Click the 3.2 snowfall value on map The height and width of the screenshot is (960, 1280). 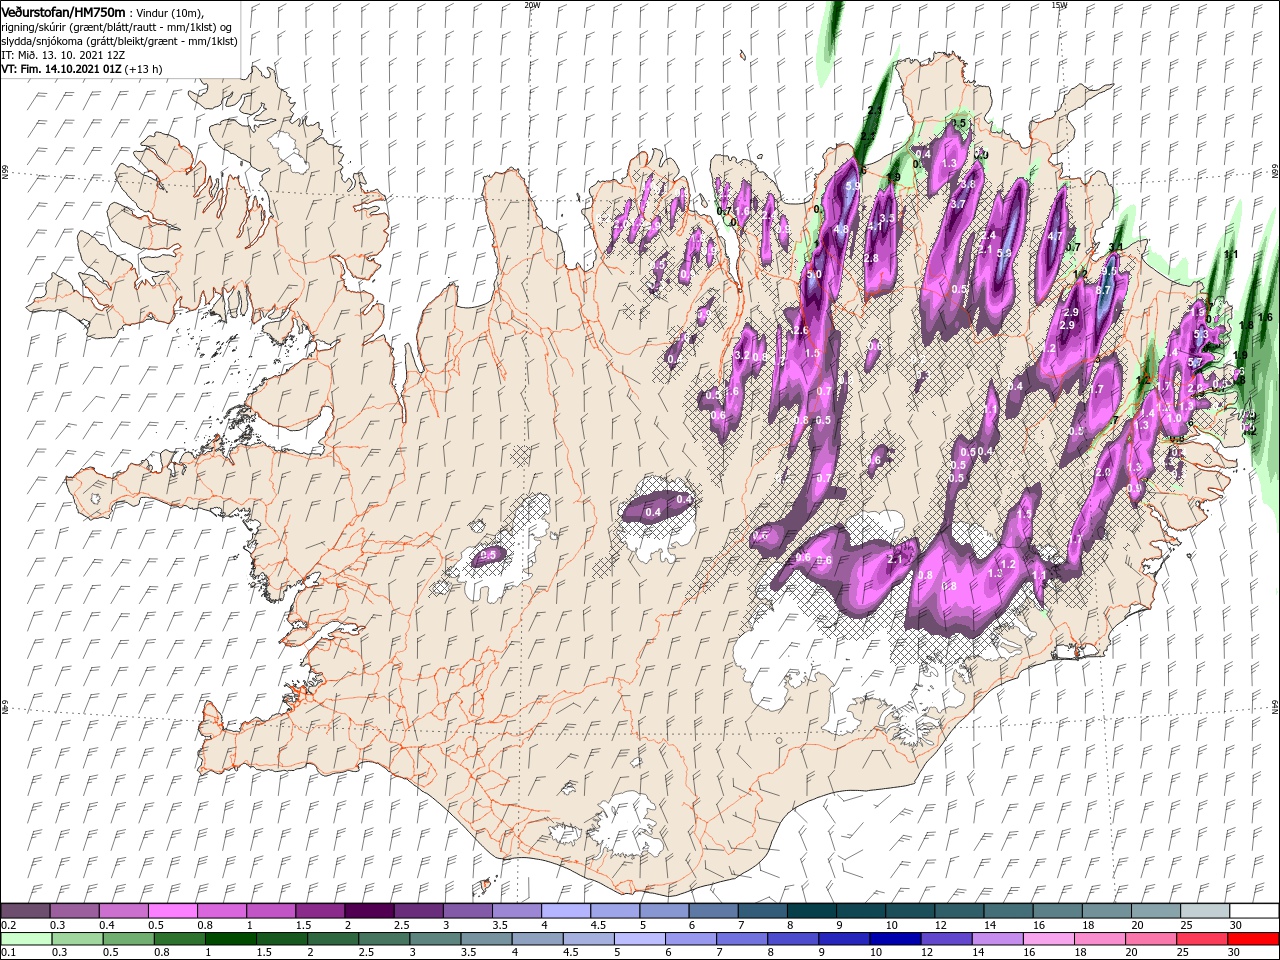click(x=742, y=355)
